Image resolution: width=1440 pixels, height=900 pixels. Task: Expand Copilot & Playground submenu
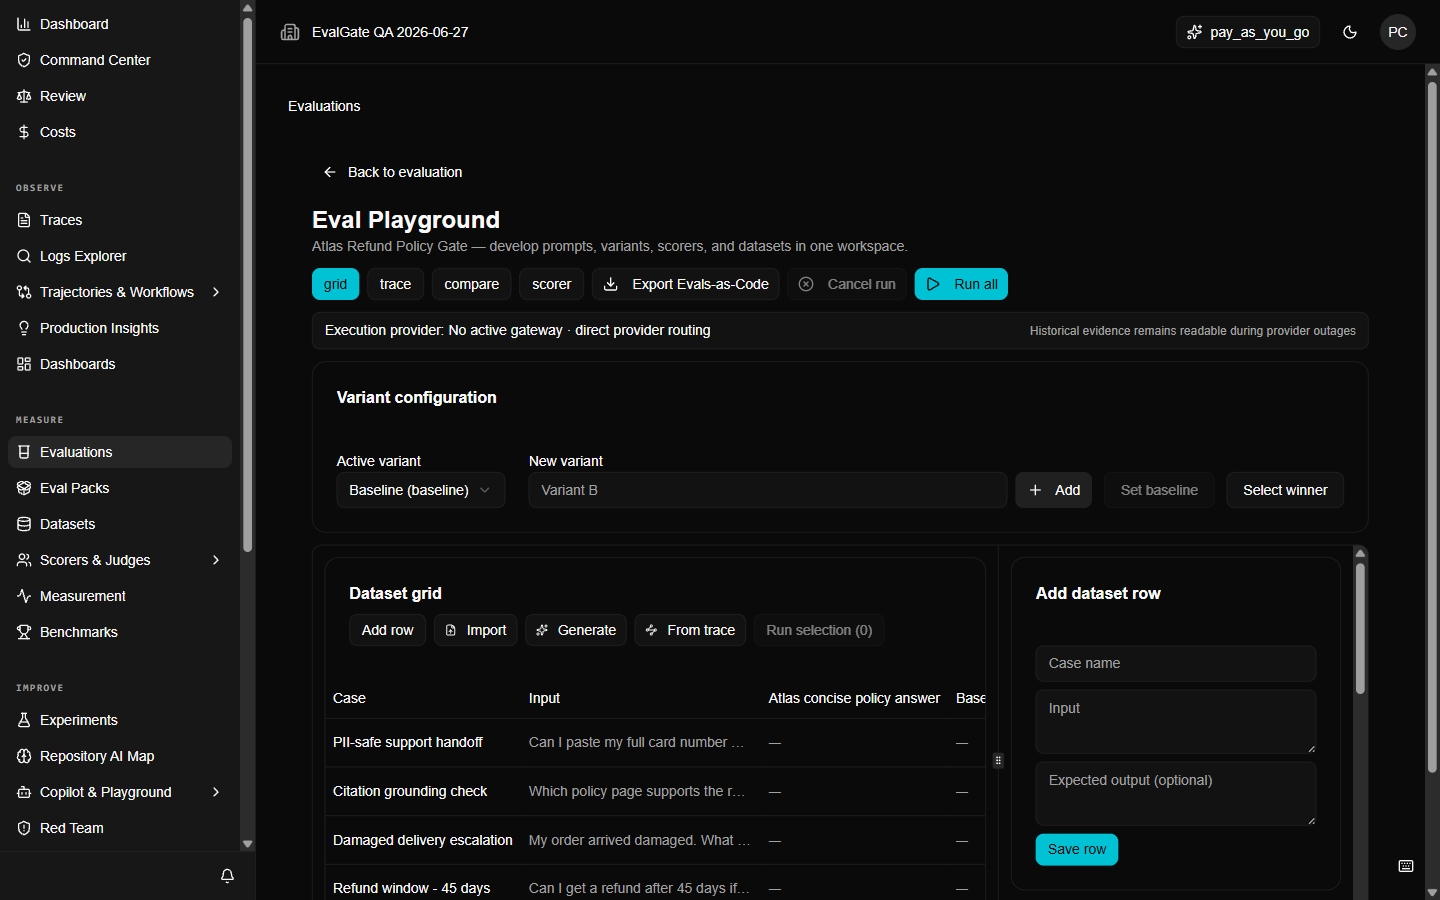[216, 792]
